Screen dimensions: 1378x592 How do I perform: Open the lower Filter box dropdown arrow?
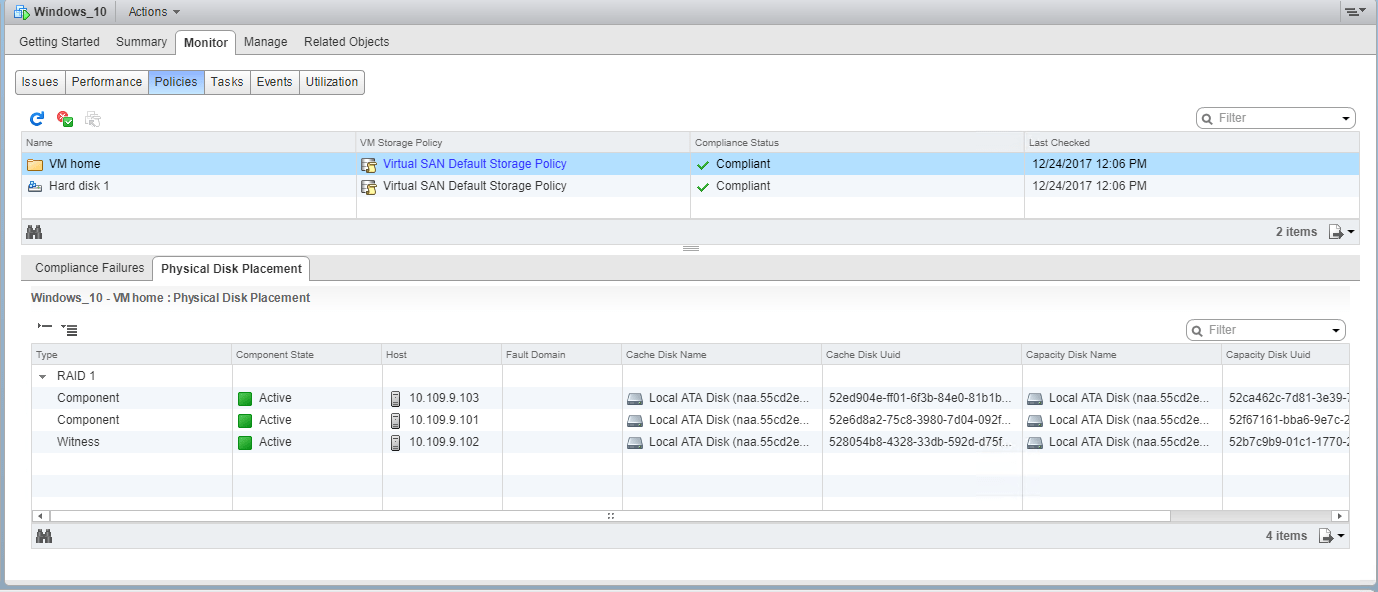click(1335, 330)
